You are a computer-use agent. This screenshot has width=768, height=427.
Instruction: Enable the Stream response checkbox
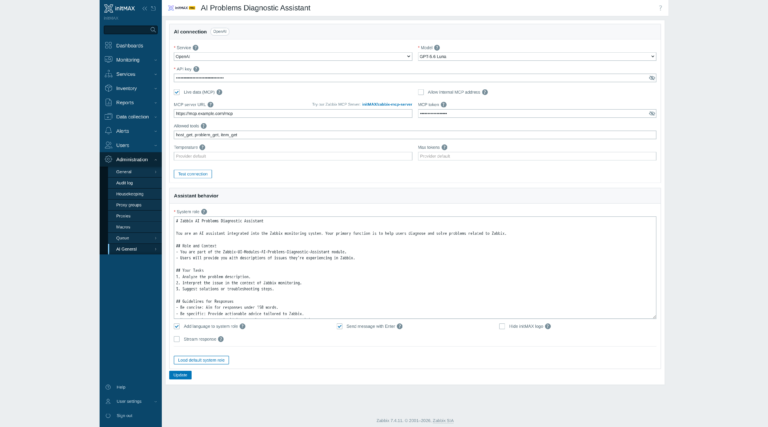(x=177, y=339)
